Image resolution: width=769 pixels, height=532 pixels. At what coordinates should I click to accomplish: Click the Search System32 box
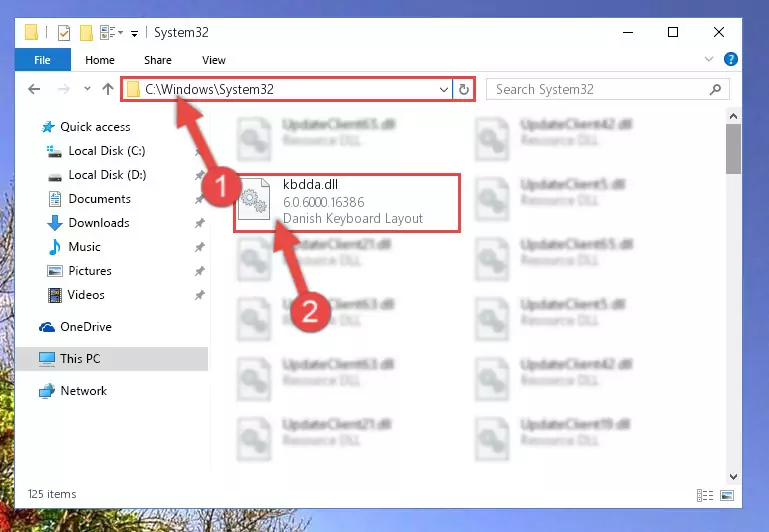[x=607, y=89]
